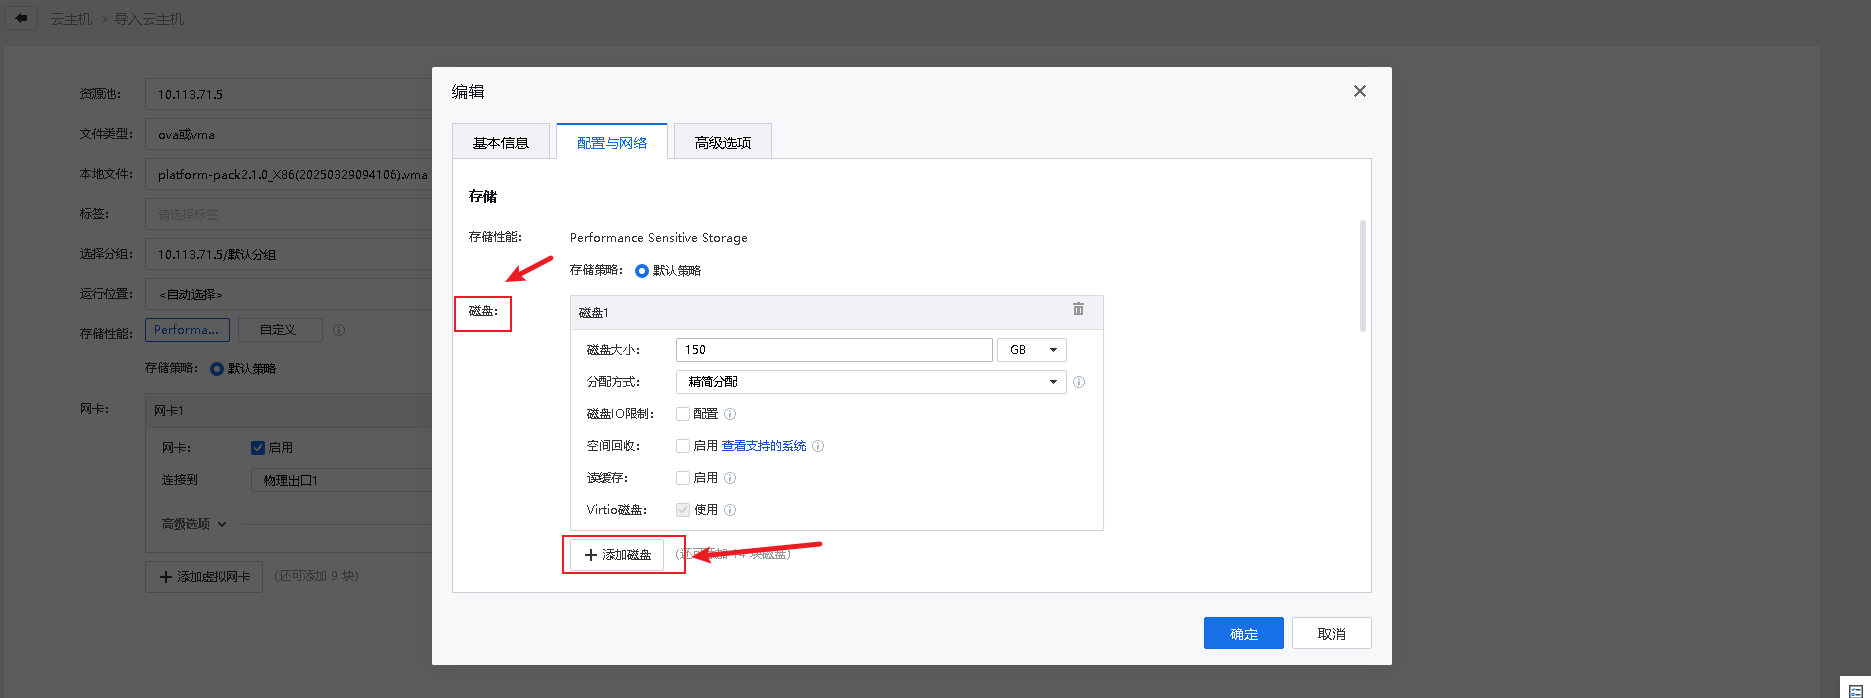Confirm with the 确定 button
Viewport: 1871px width, 698px height.
click(x=1243, y=634)
